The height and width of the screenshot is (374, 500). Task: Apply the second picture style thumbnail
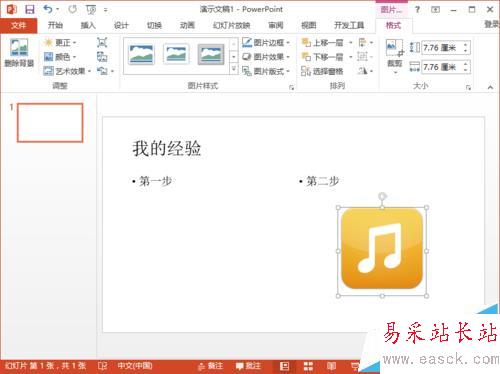pos(176,54)
